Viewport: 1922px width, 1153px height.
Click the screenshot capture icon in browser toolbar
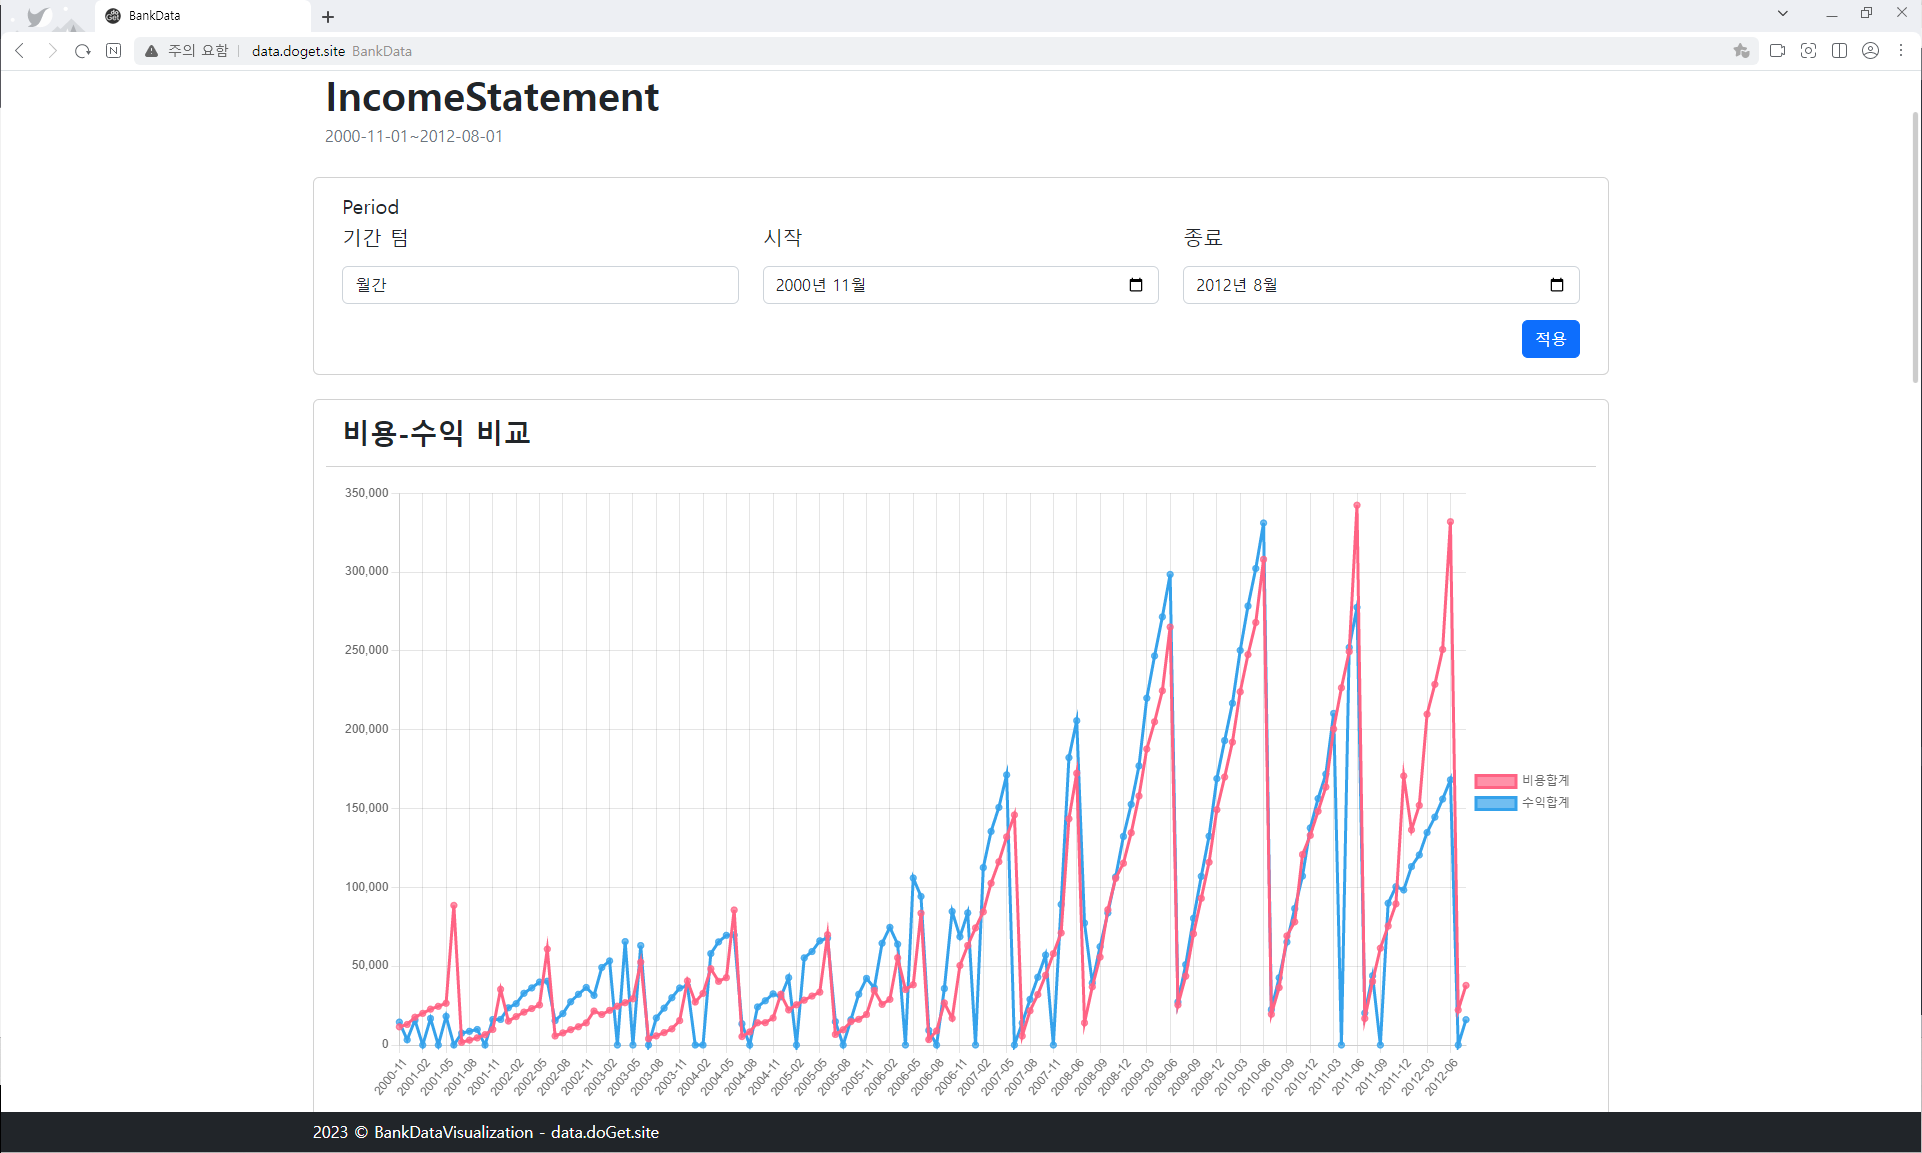pos(1808,50)
